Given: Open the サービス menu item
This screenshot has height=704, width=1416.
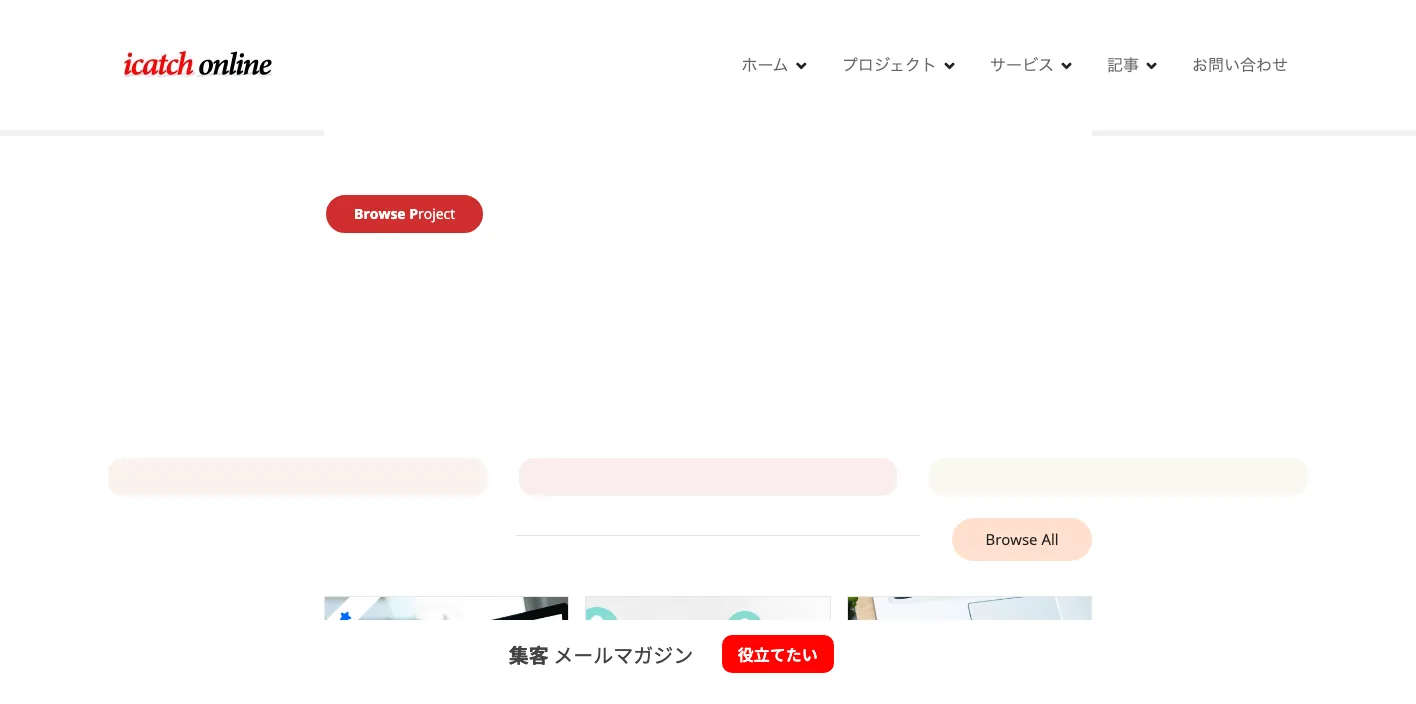Looking at the screenshot, I should (x=1022, y=65).
